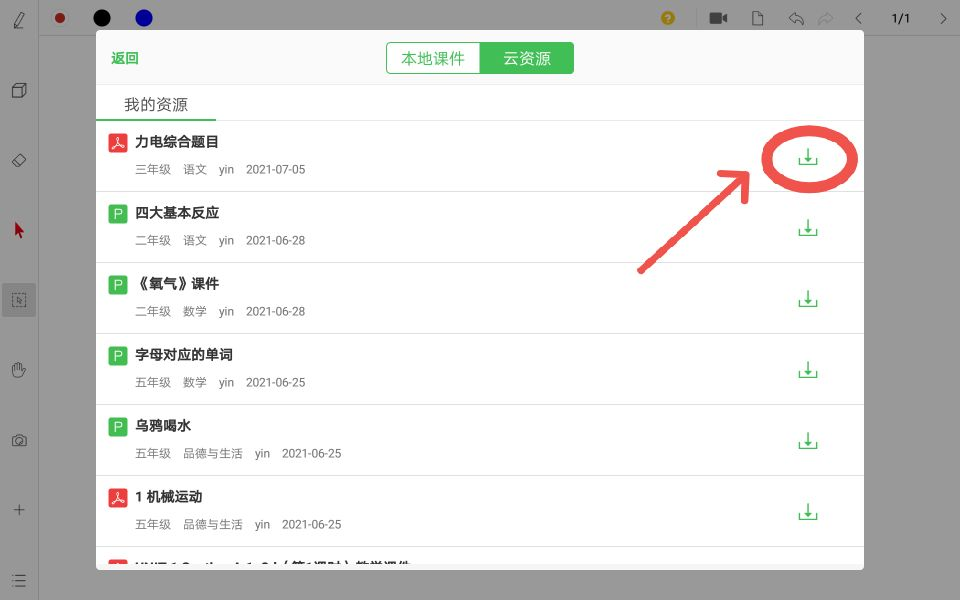Go to previous page arrow
960x600 pixels.
858,18
